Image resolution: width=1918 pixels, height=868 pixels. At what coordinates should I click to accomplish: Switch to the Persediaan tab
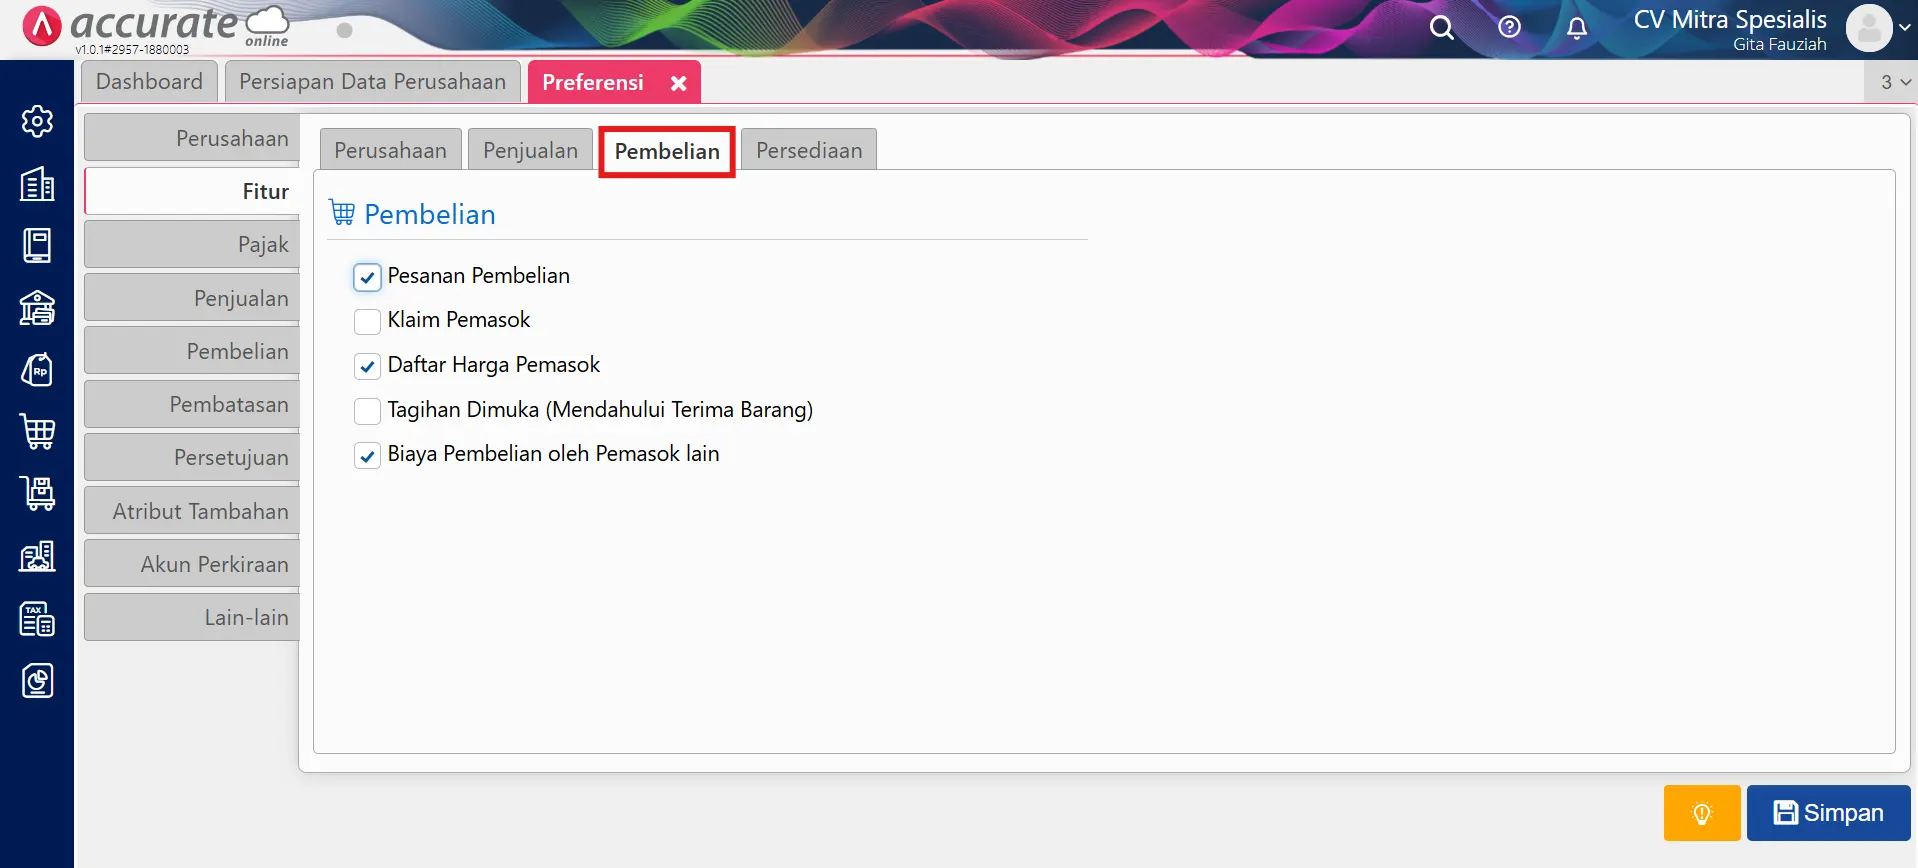pos(808,151)
